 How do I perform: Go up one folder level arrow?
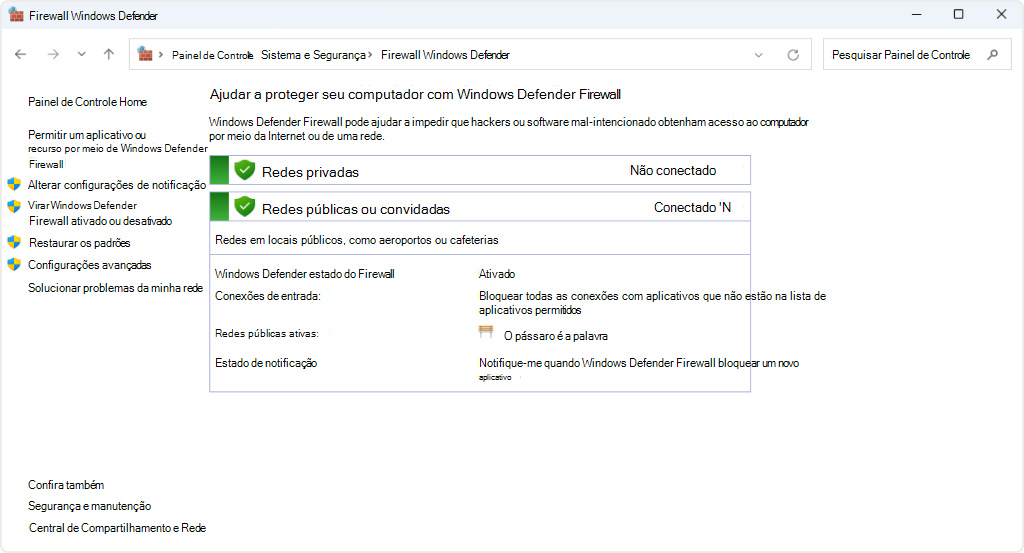(109, 55)
